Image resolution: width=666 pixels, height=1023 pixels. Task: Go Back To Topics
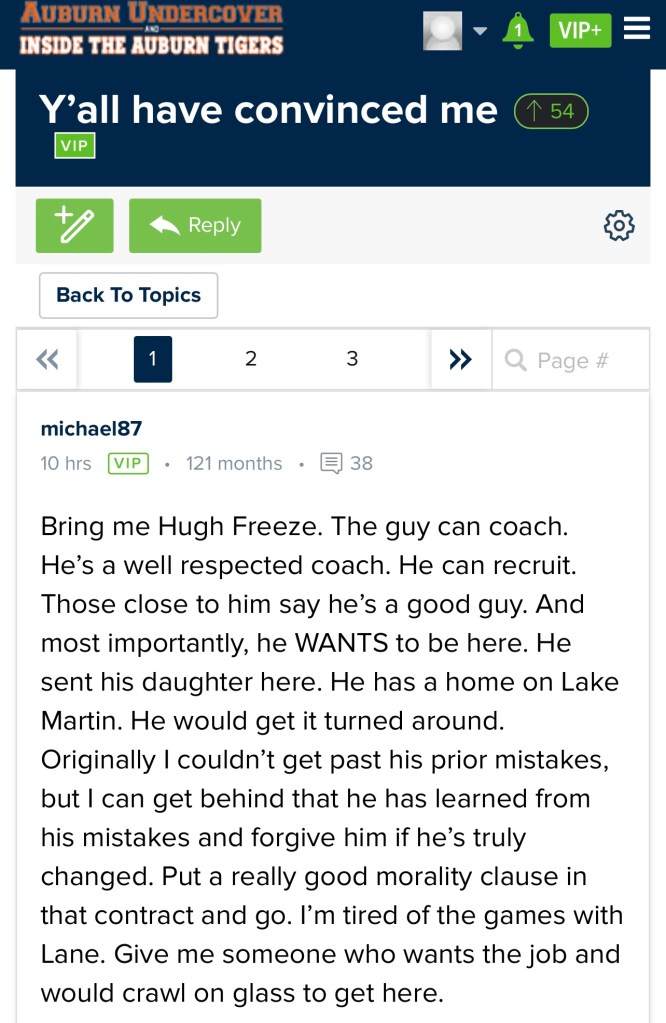129,295
